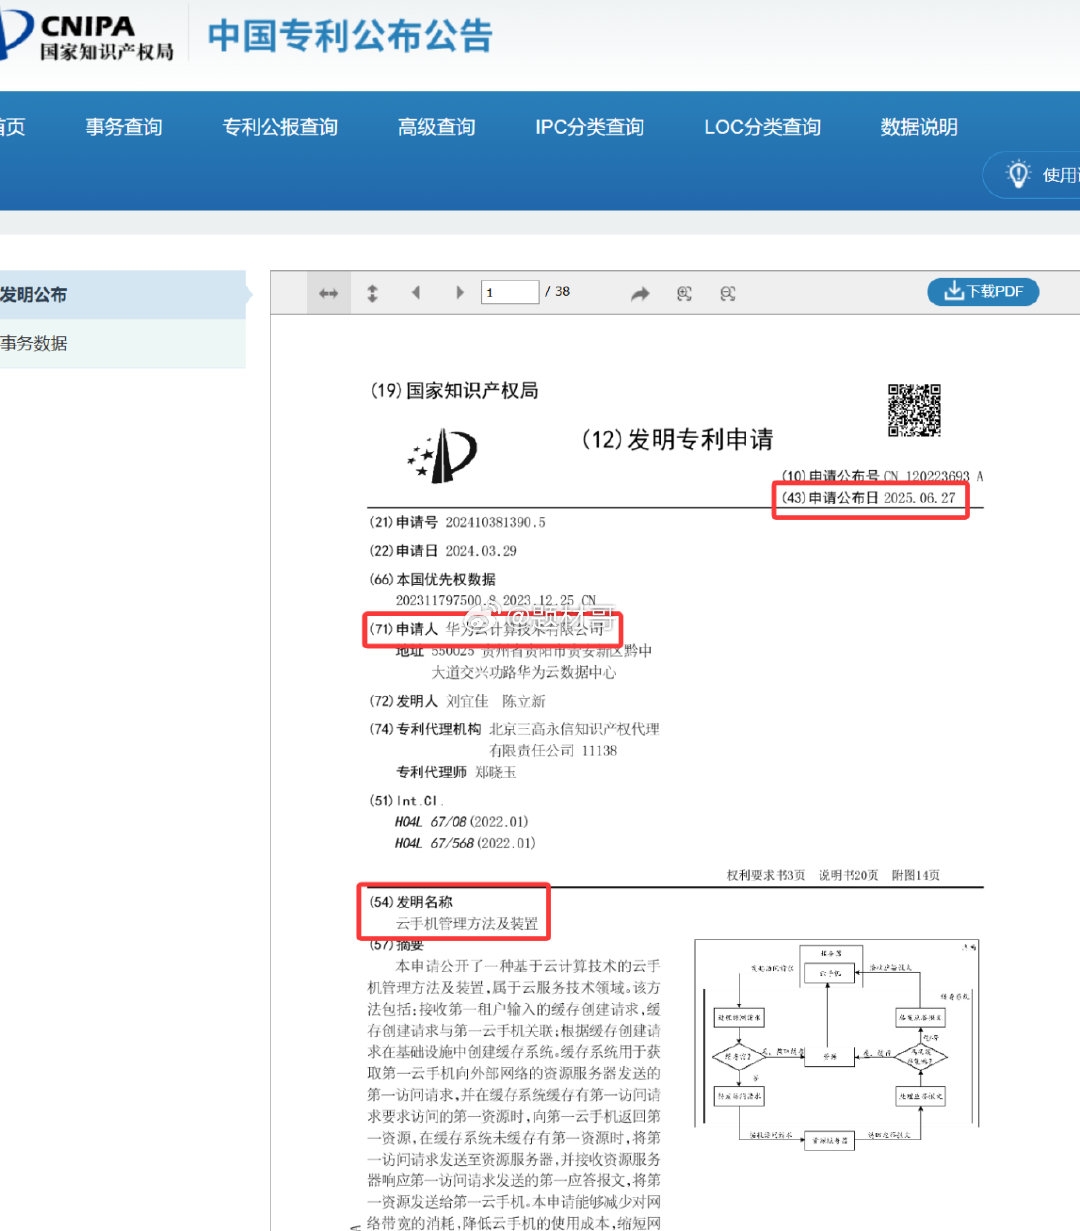Viewport: 1080px width, 1231px height.
Task: Click the application number 202410381390.5 text
Action: pyautogui.click(x=496, y=522)
